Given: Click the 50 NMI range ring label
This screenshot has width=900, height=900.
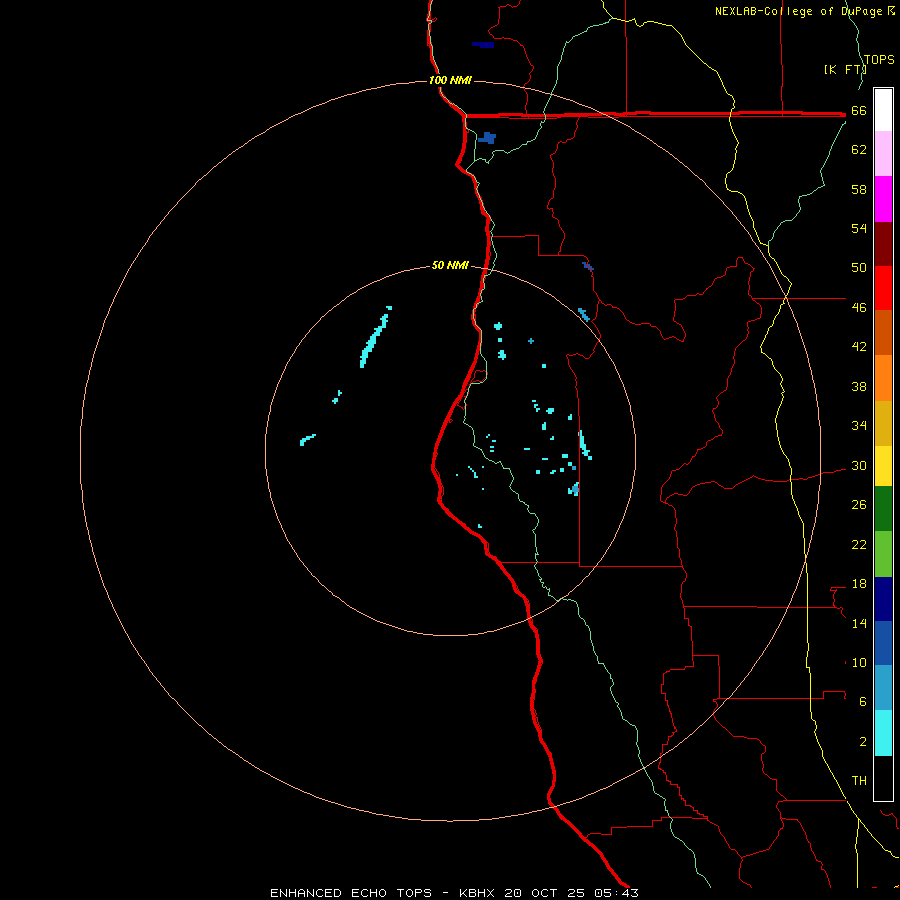Looking at the screenshot, I should (x=450, y=265).
